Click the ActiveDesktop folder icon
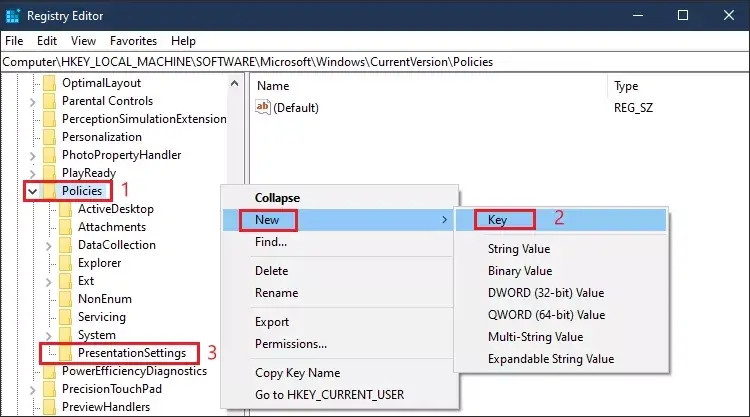Screen dimensions: 750x417 pos(66,209)
